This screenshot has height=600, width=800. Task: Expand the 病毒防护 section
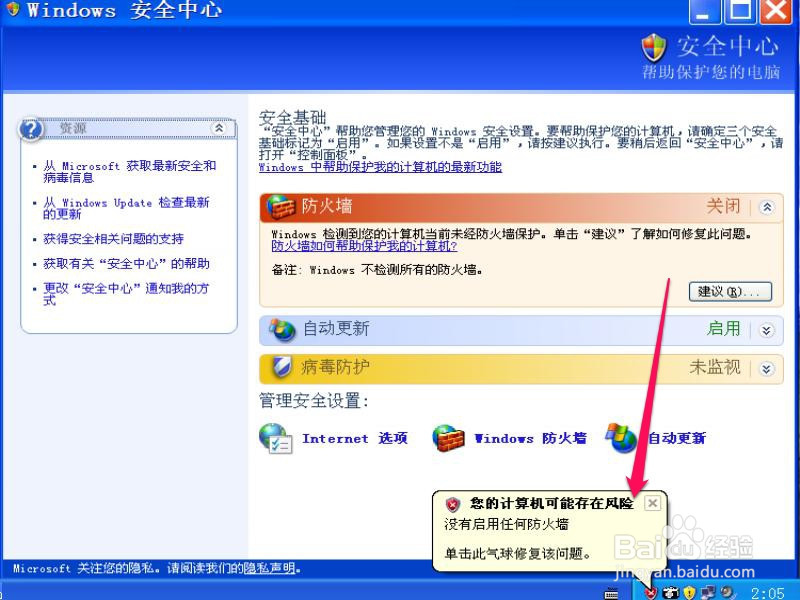click(x=766, y=368)
